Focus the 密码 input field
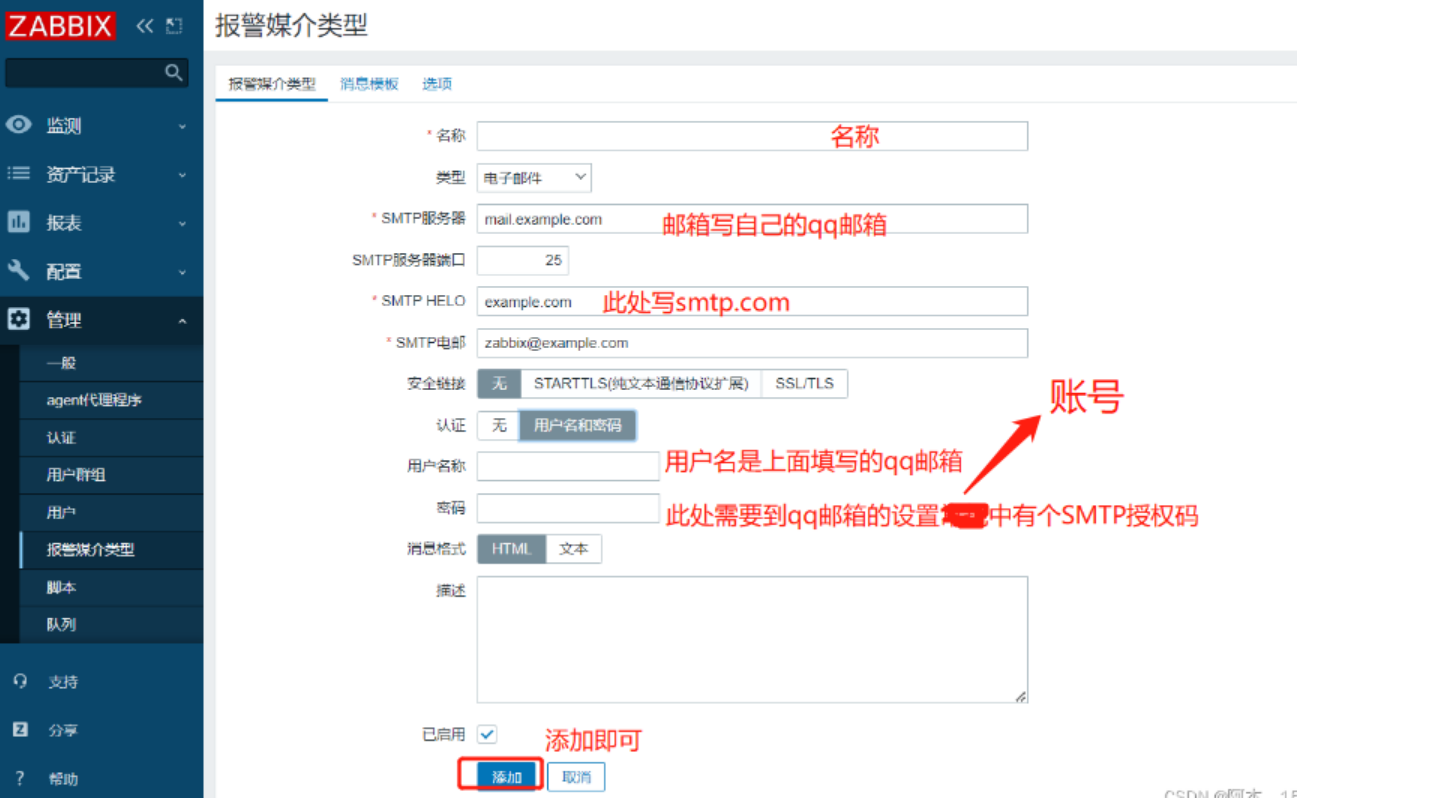 [568, 508]
